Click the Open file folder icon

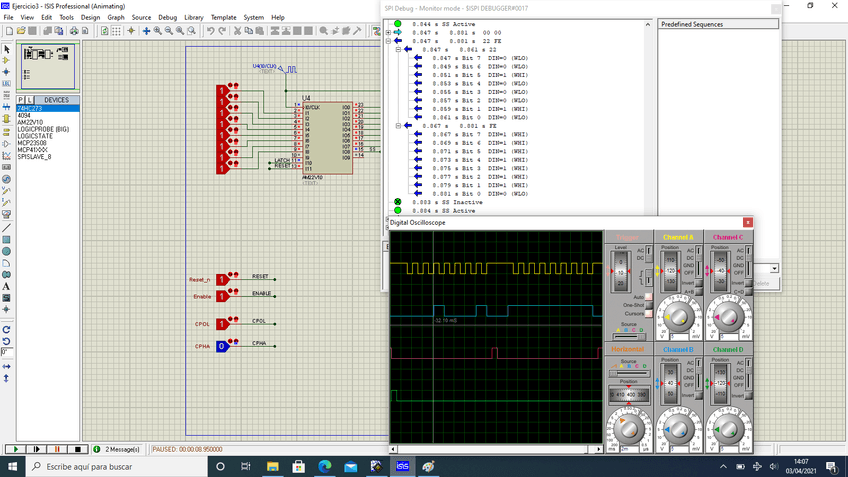pos(20,31)
